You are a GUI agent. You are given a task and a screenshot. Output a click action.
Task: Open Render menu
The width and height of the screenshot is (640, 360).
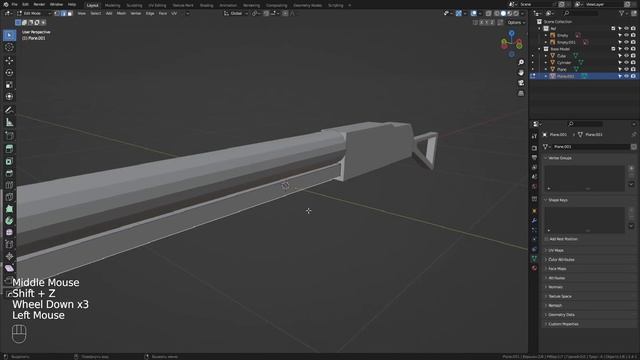39,4
